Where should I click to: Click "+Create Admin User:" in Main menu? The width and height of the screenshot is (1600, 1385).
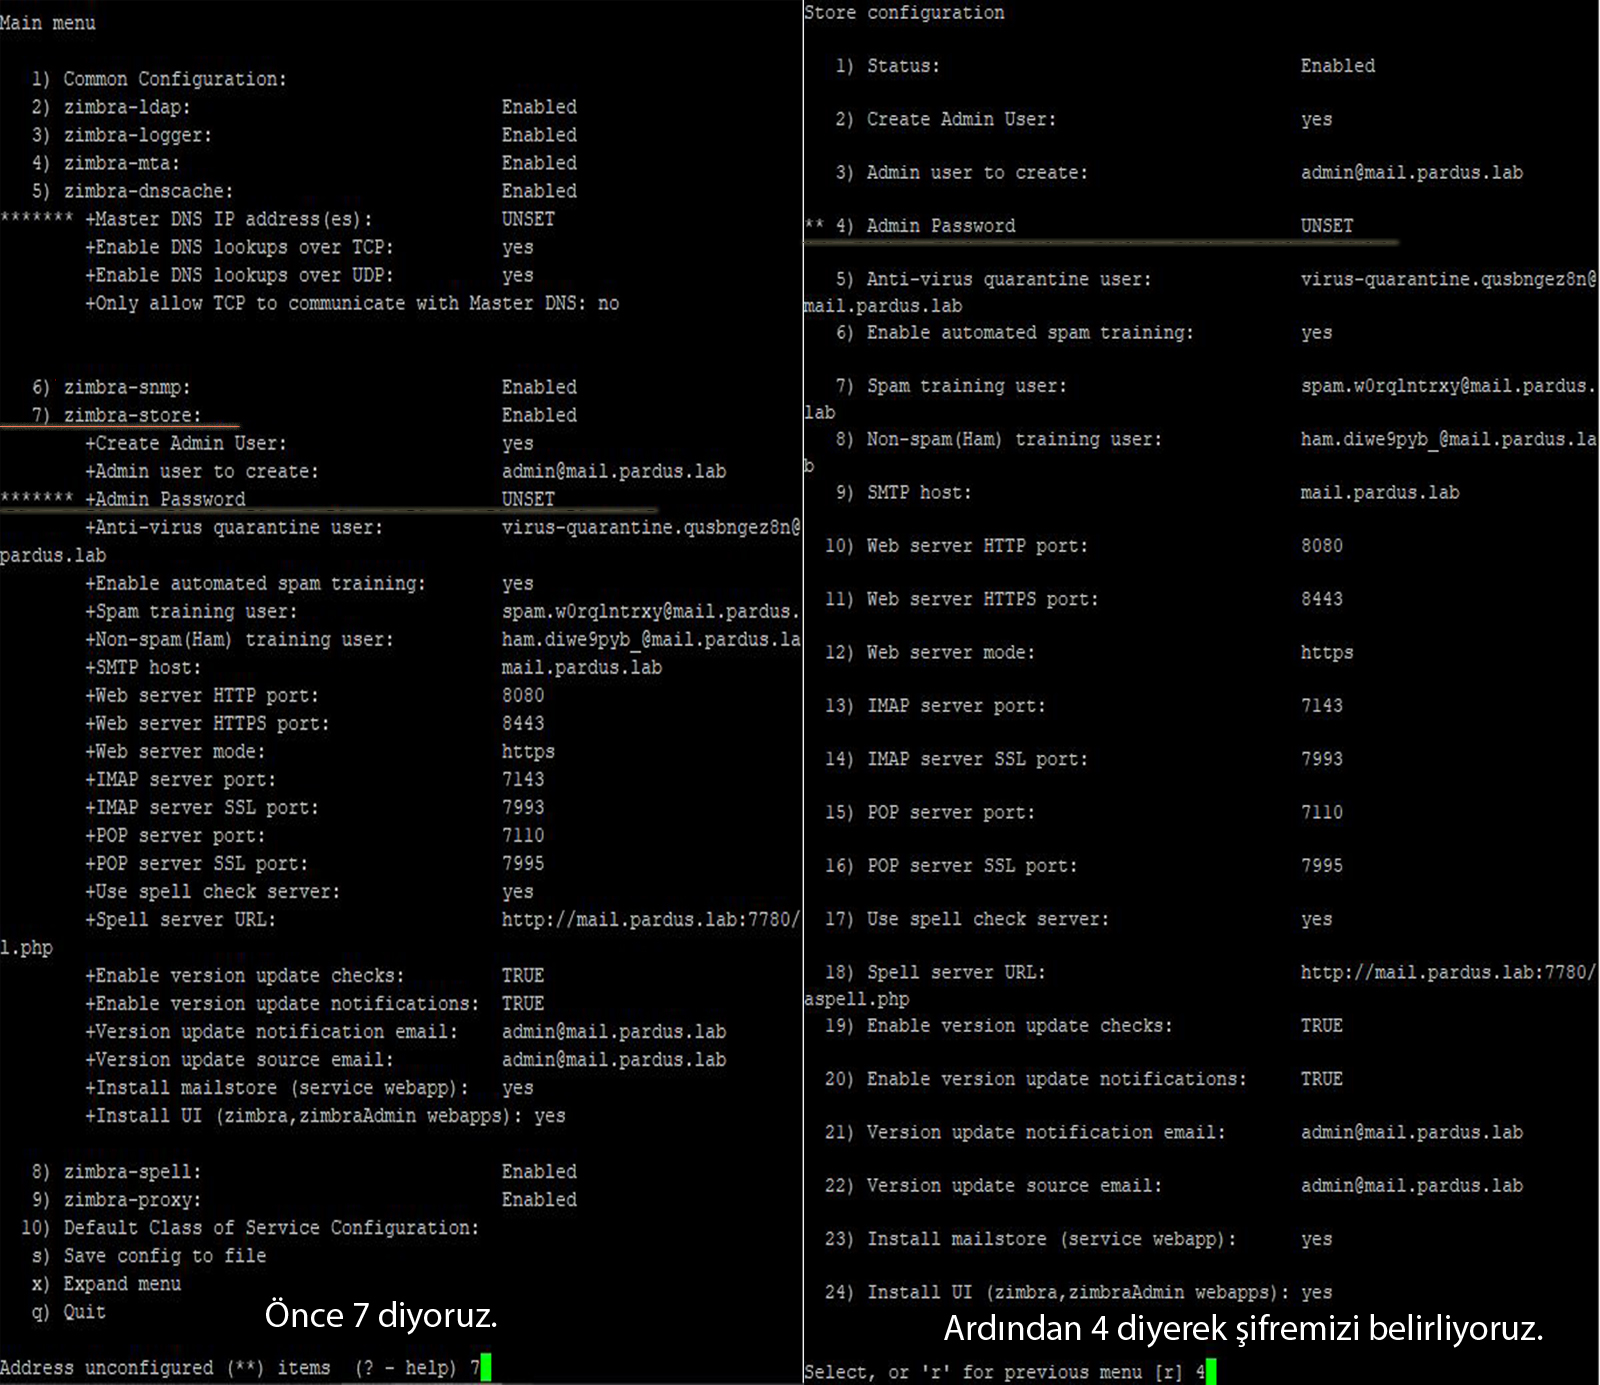point(186,443)
